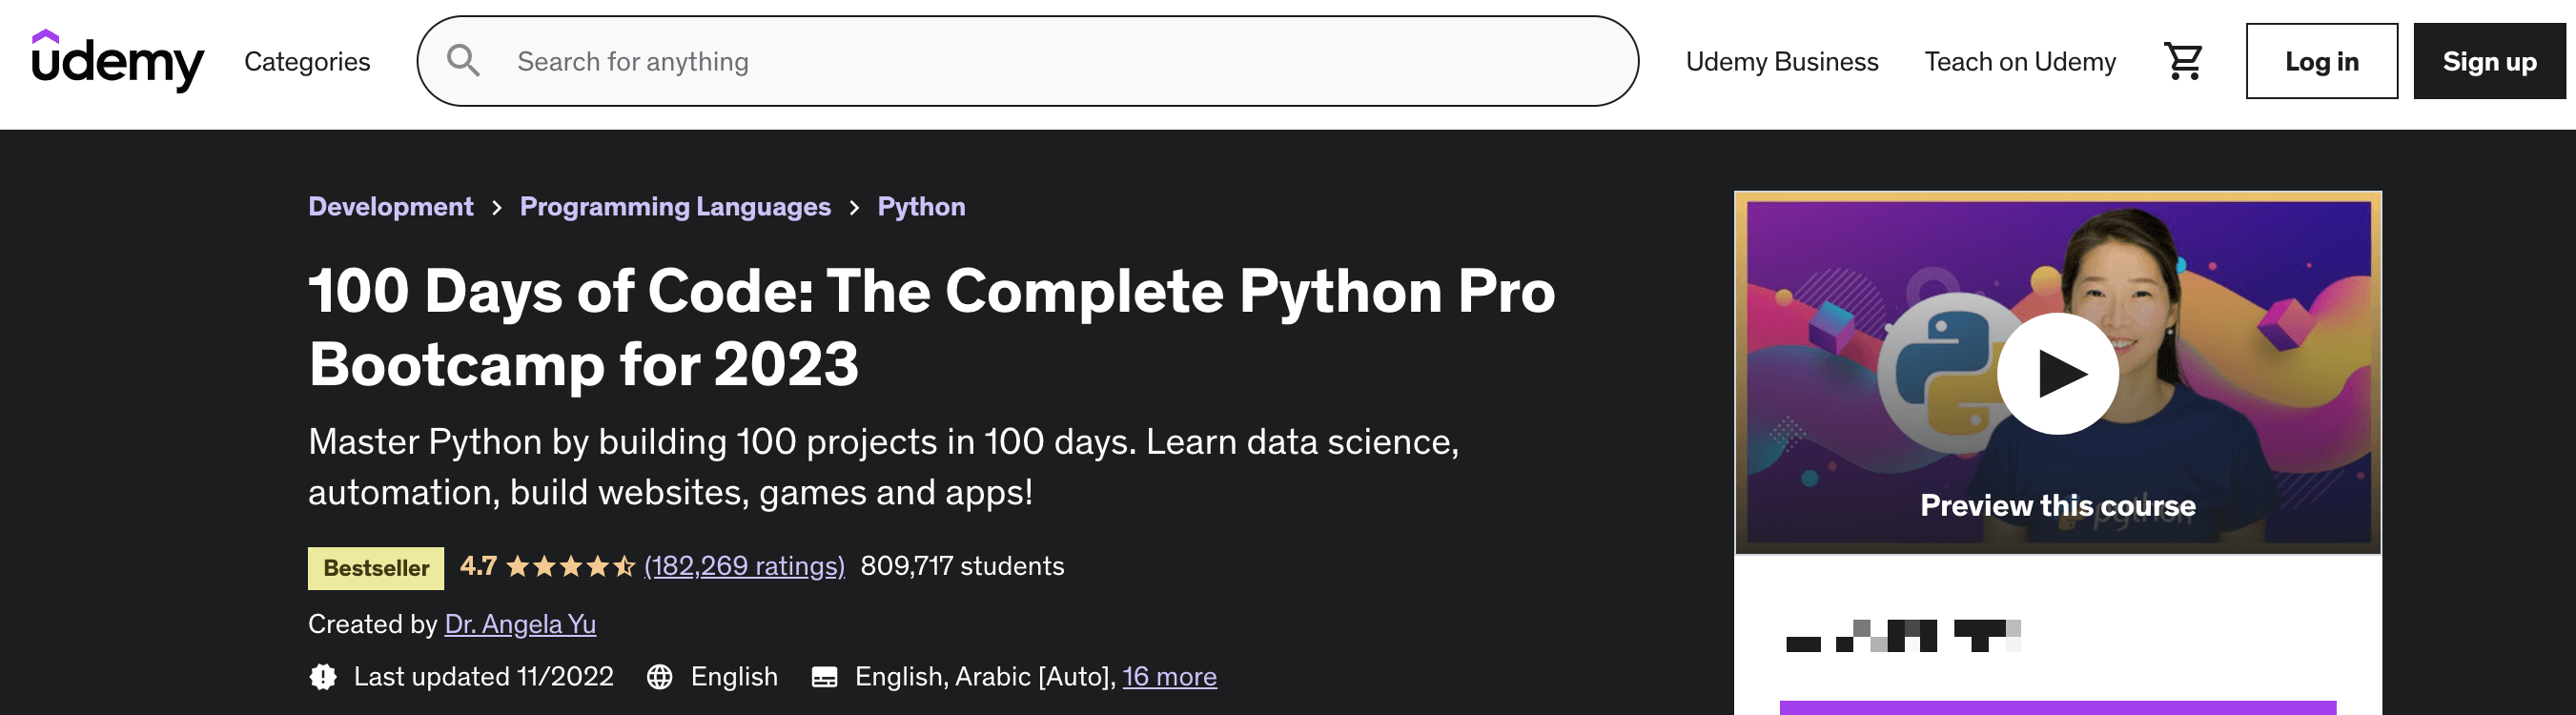Click the Sign up button
Image resolution: width=2576 pixels, height=715 pixels.
pos(2489,61)
